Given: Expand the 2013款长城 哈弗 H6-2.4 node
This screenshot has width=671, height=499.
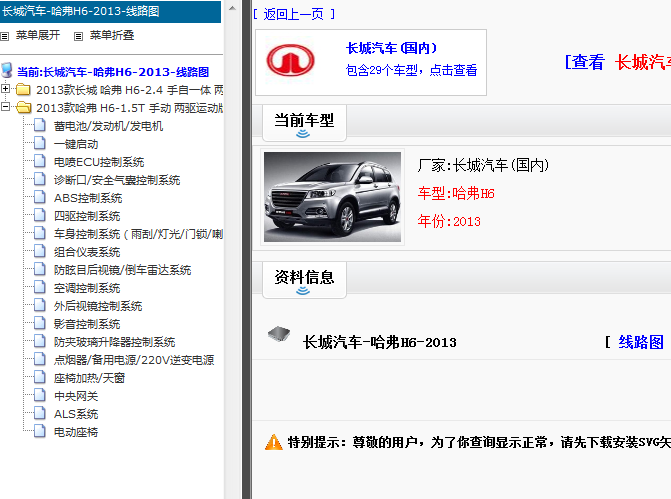Looking at the screenshot, I should pyautogui.click(x=6, y=89).
